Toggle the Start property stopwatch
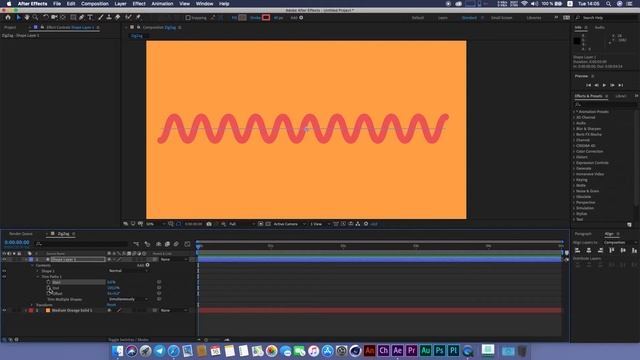The width and height of the screenshot is (640, 360). coord(48,282)
